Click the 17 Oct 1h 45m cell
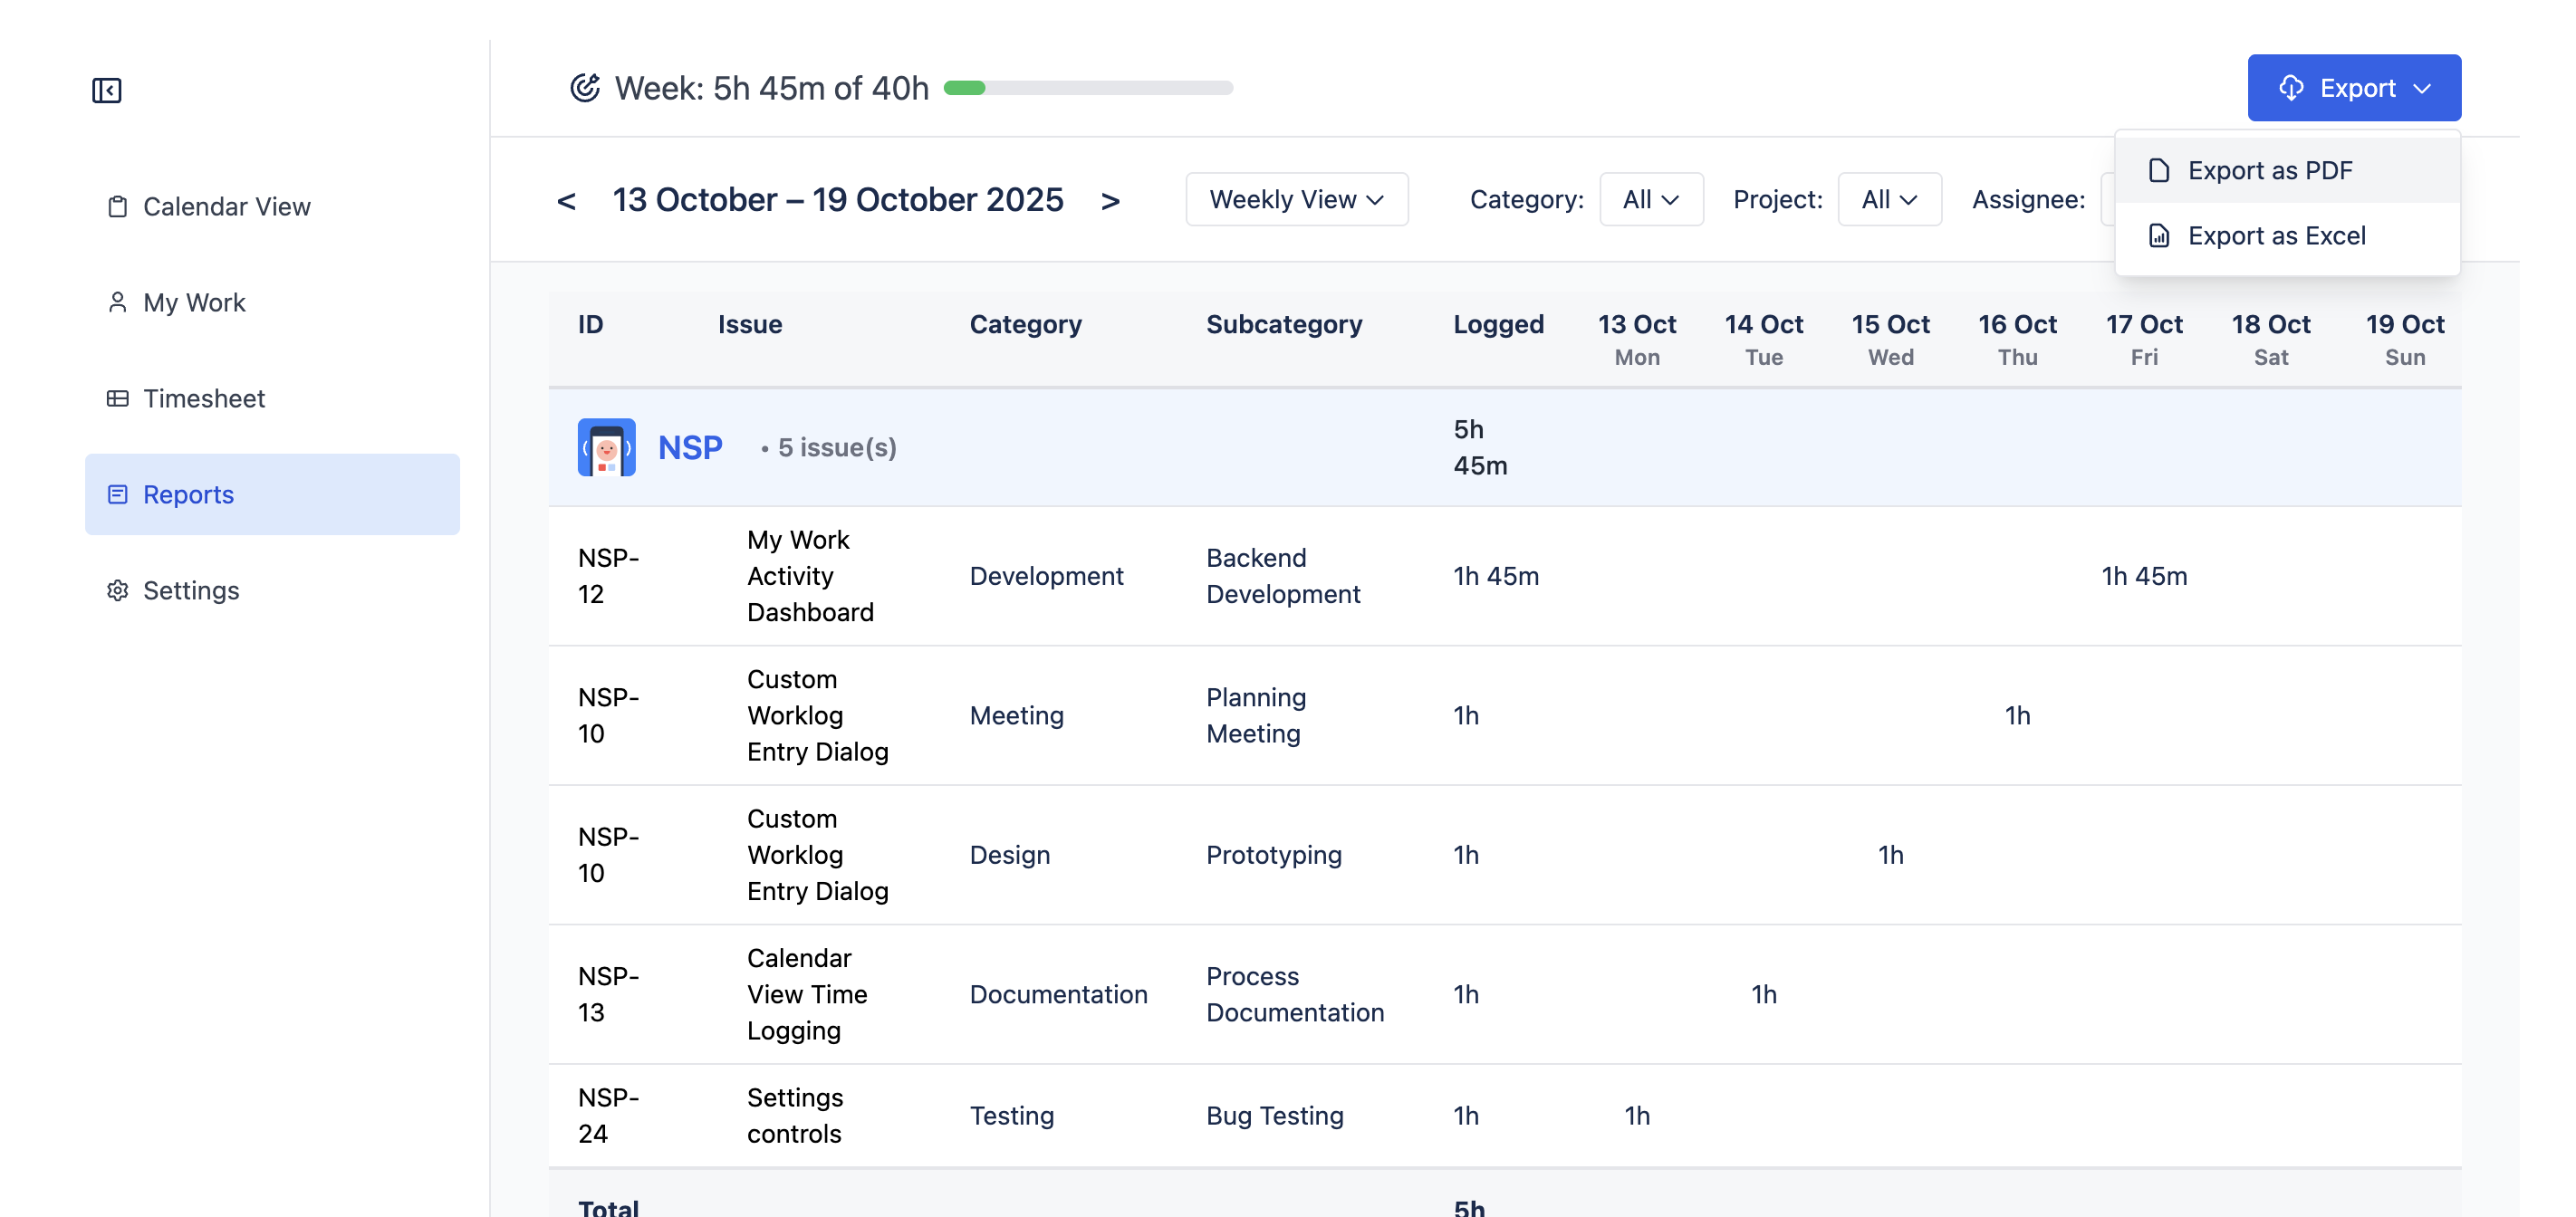Viewport: 2576px width, 1217px height. click(x=2143, y=576)
